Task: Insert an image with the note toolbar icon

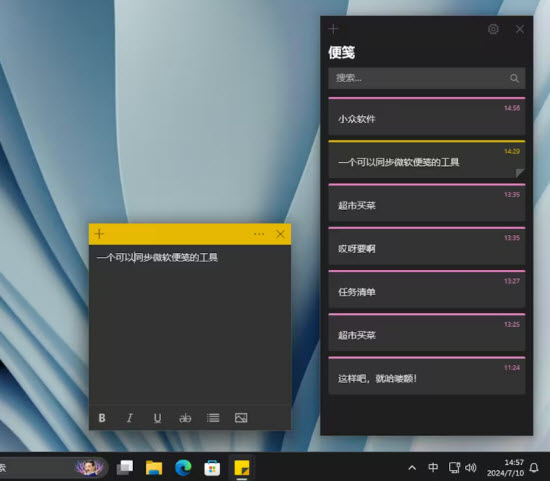Action: [x=241, y=418]
